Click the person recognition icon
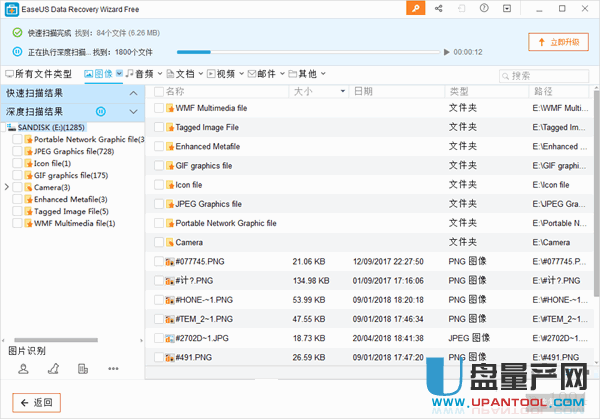 [23, 369]
